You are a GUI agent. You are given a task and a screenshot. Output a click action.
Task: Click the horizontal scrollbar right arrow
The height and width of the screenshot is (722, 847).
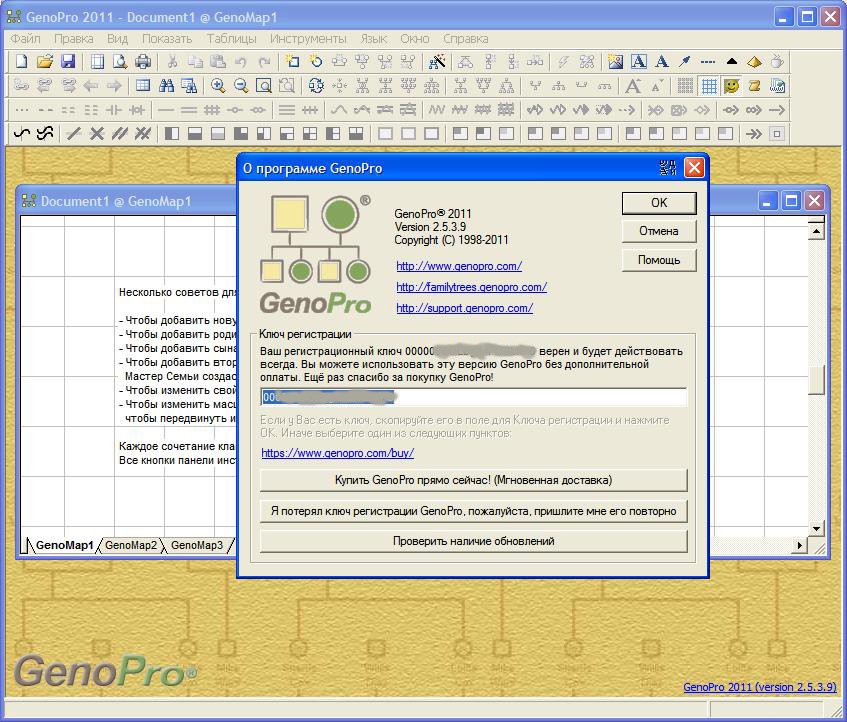click(x=799, y=545)
